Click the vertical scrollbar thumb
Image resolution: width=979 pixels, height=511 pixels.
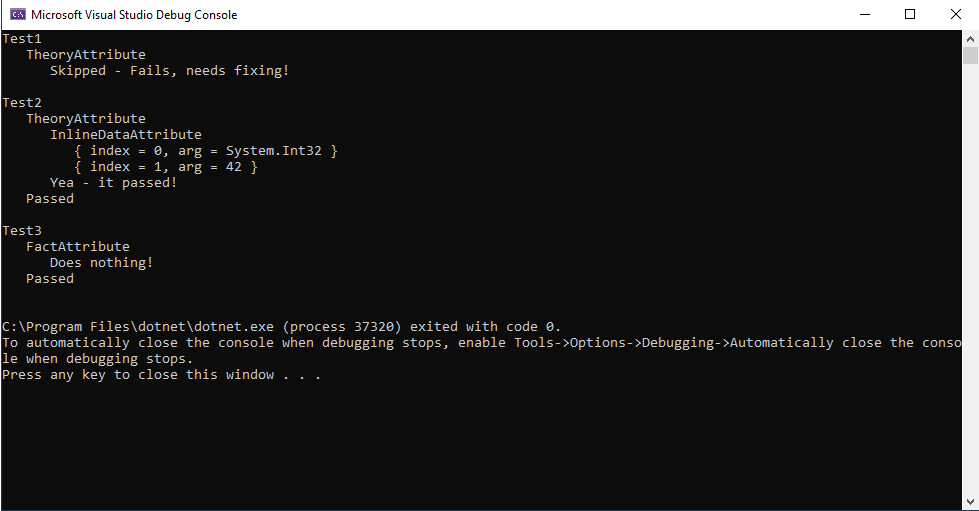(x=970, y=55)
